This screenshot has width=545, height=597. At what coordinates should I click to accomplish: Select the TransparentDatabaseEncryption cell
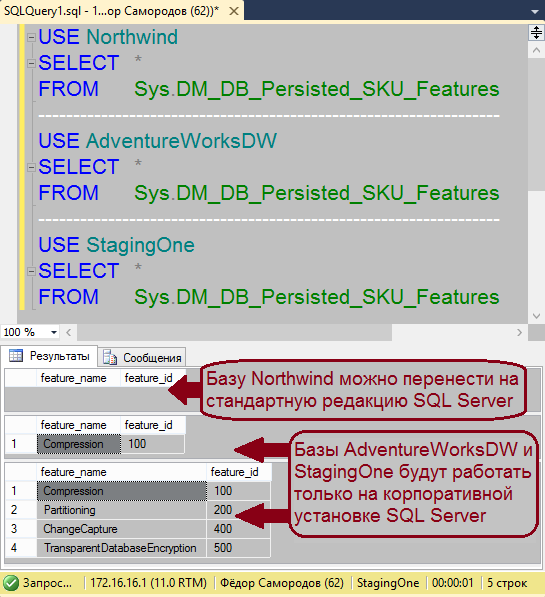coord(122,548)
